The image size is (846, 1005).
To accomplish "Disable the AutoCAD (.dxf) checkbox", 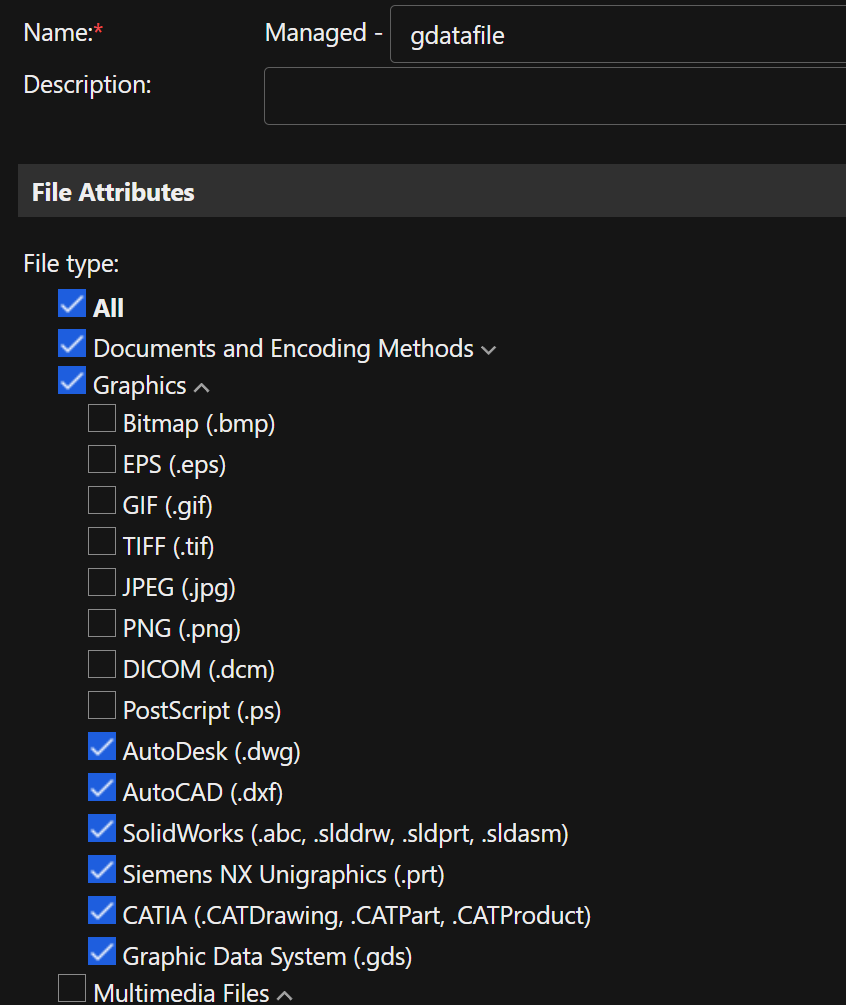I will click(x=102, y=788).
